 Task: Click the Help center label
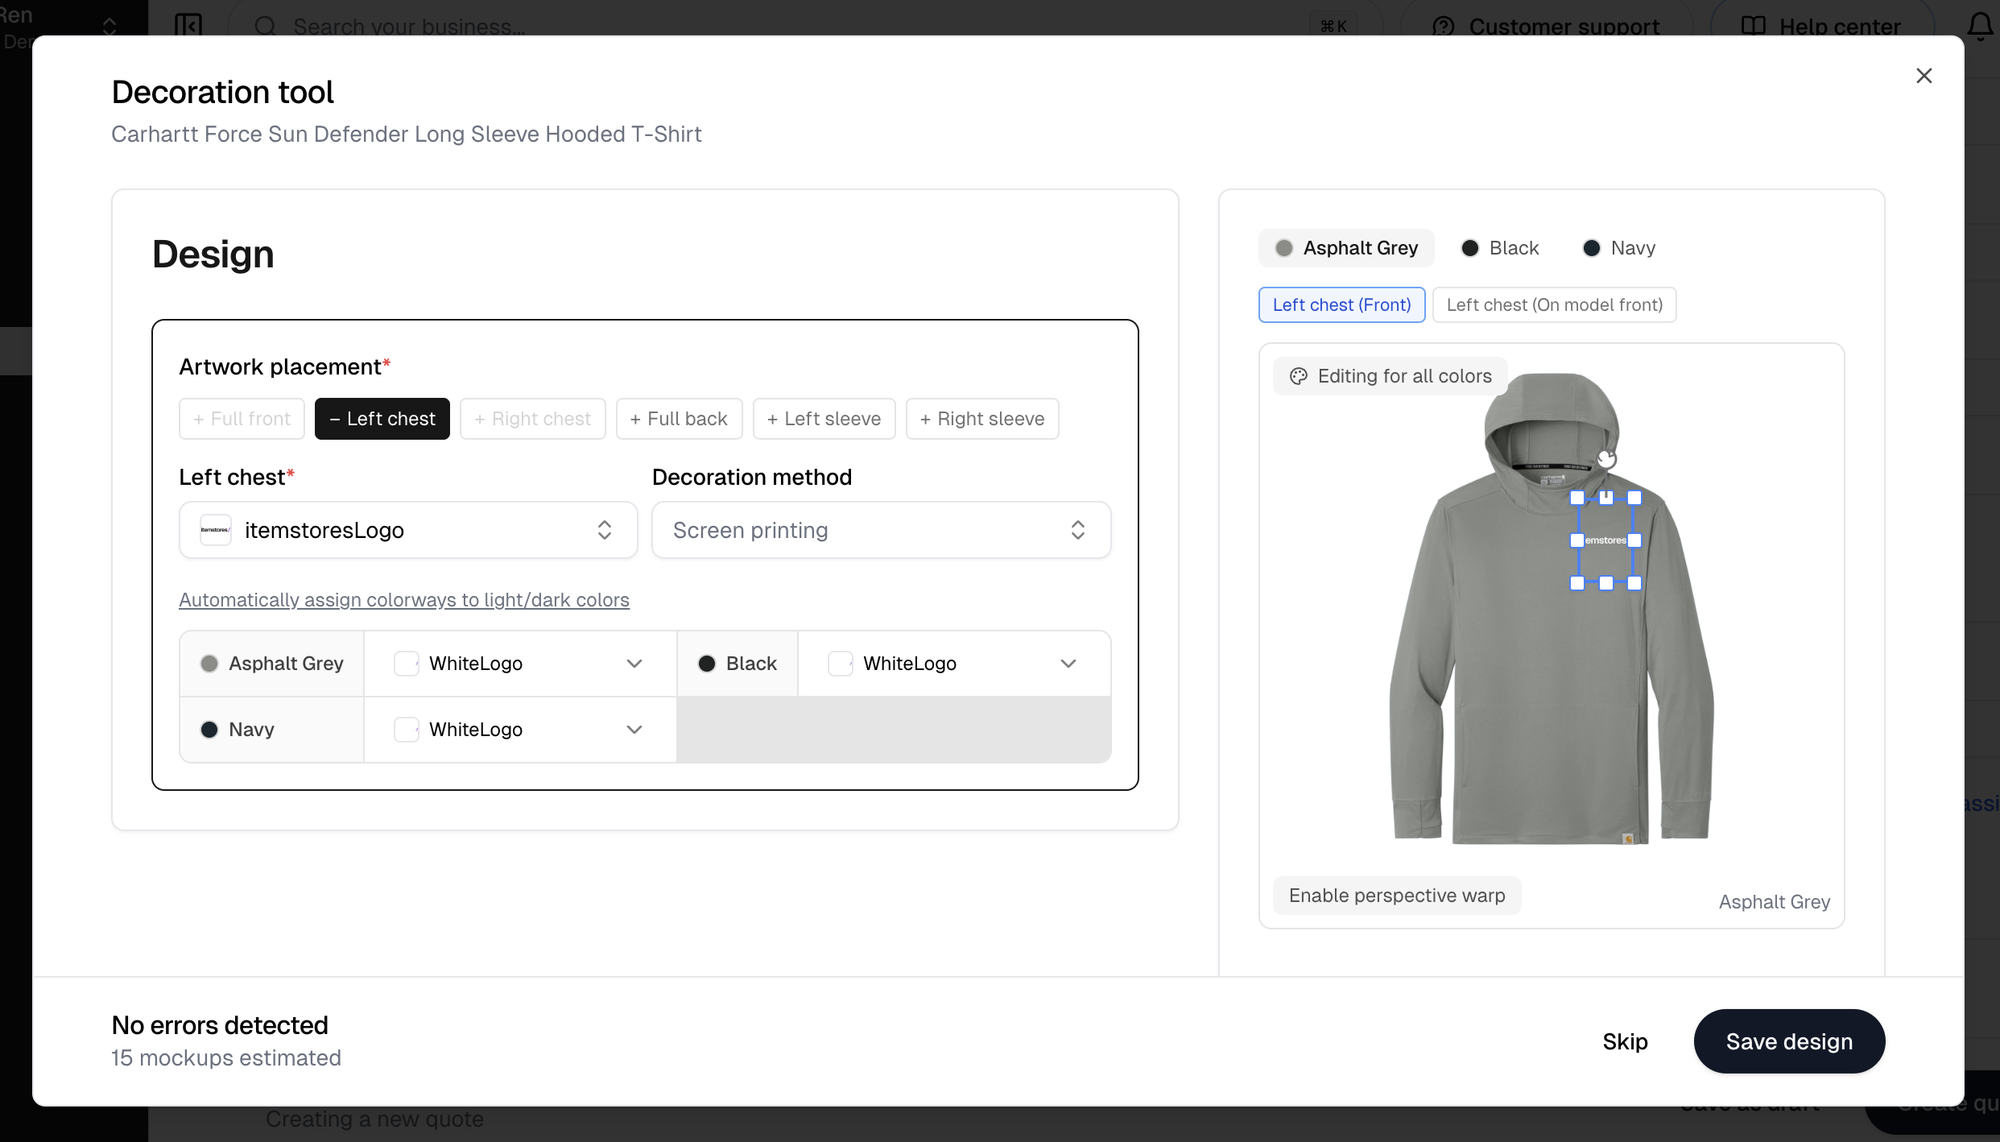[1840, 27]
